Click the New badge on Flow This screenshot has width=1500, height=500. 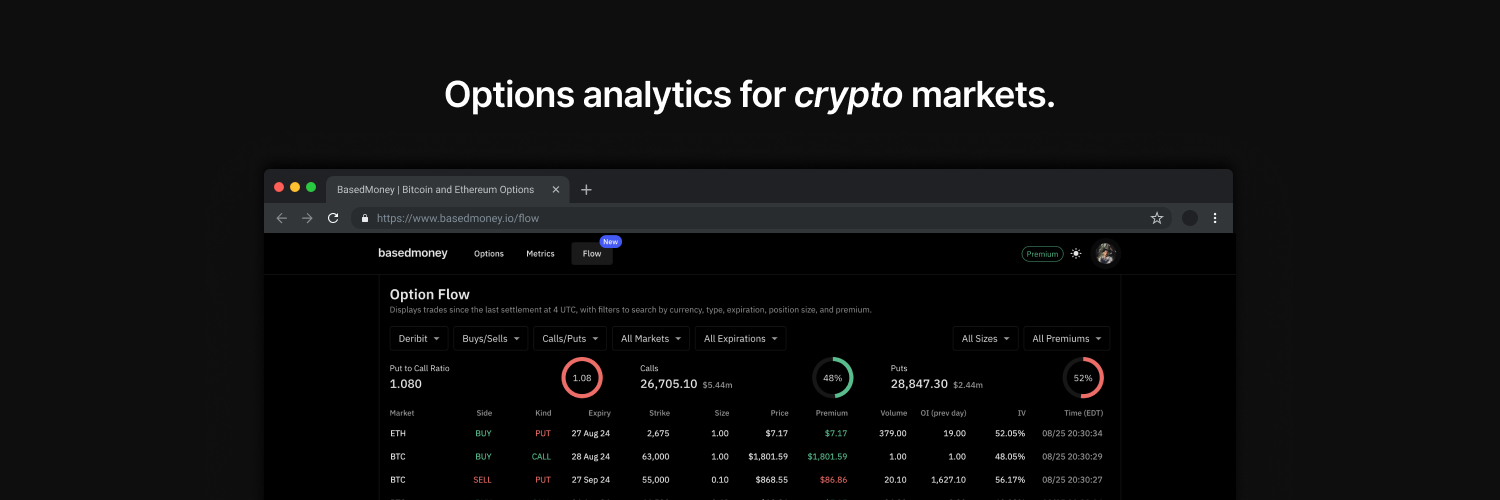610,241
